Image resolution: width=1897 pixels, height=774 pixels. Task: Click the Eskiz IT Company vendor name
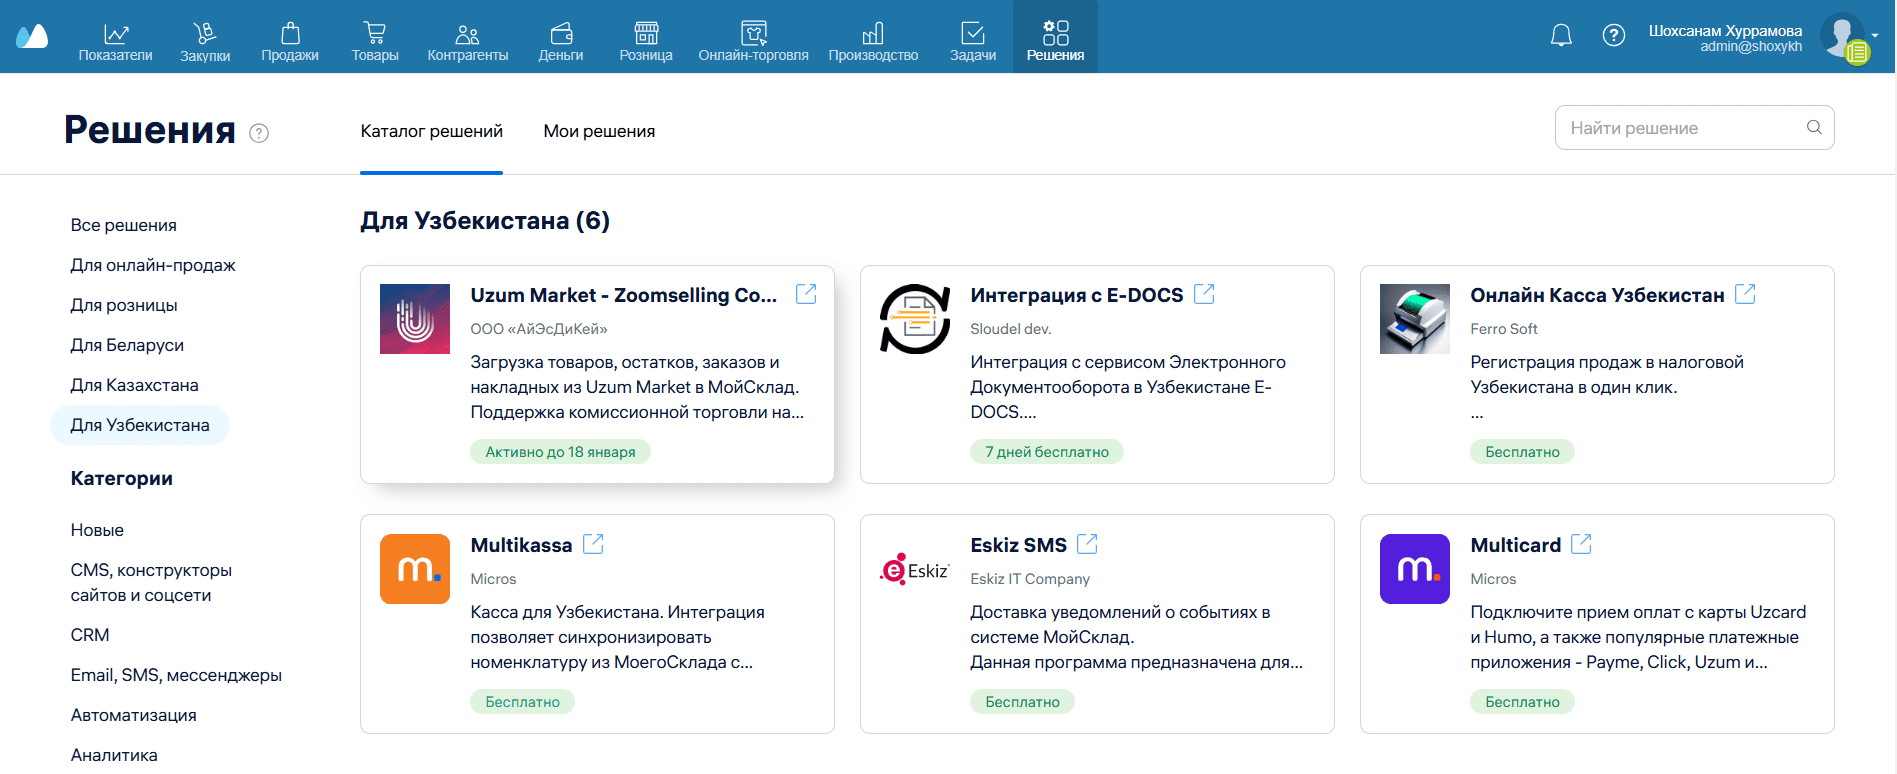click(x=1030, y=579)
